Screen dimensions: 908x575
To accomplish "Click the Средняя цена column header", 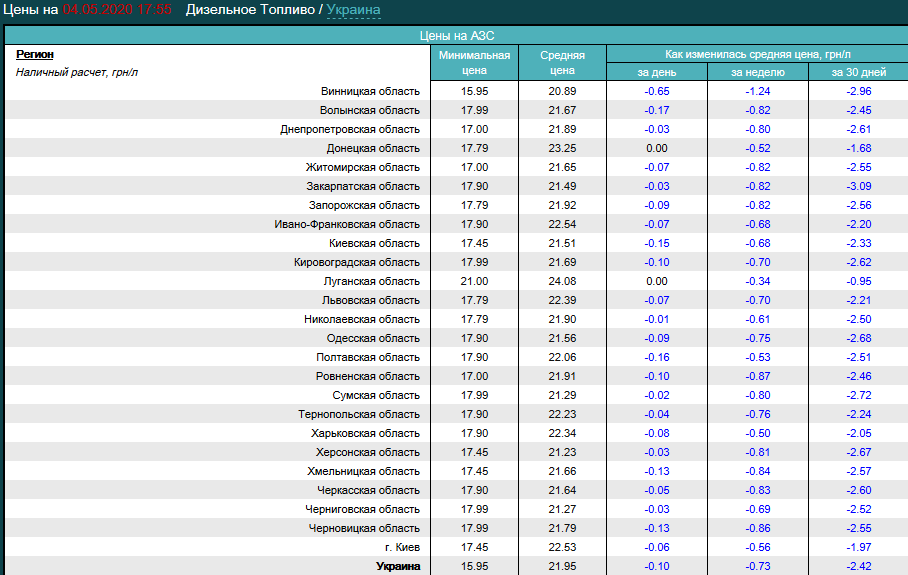I will pos(562,63).
